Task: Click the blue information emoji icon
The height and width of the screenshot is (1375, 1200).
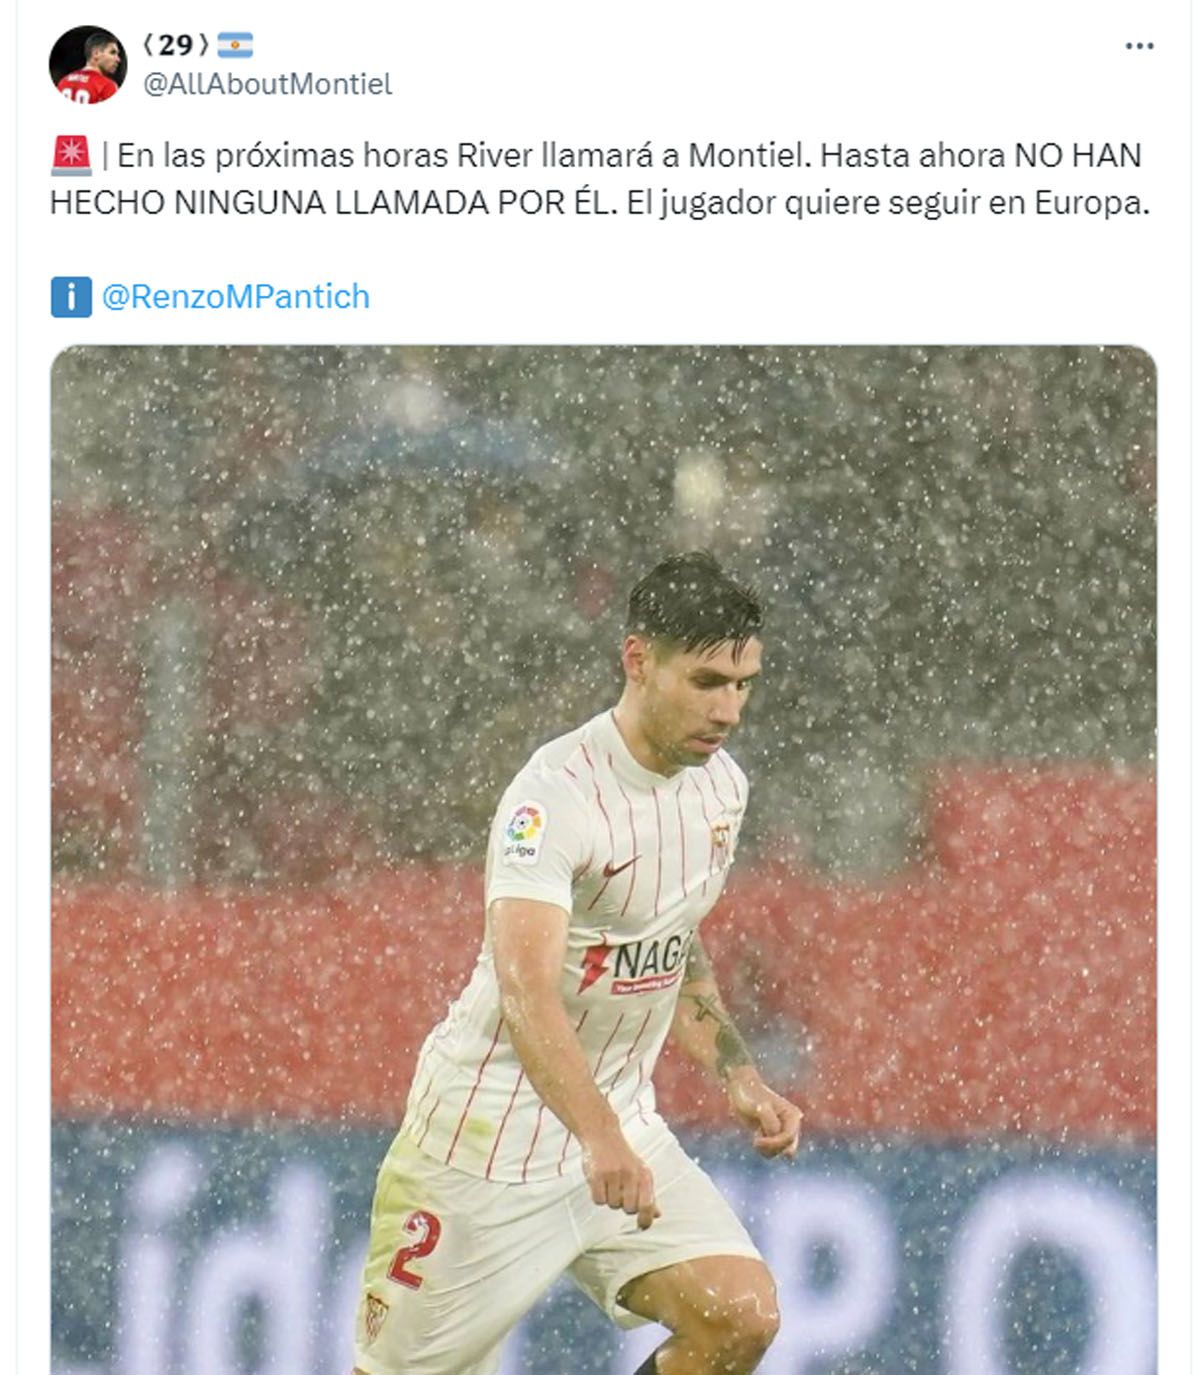Action: pyautogui.click(x=71, y=297)
